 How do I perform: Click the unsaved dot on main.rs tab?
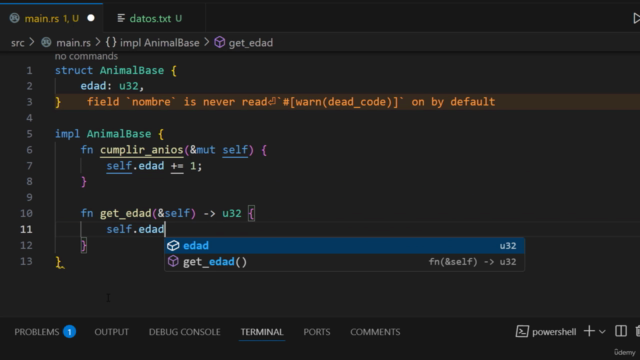tap(91, 18)
